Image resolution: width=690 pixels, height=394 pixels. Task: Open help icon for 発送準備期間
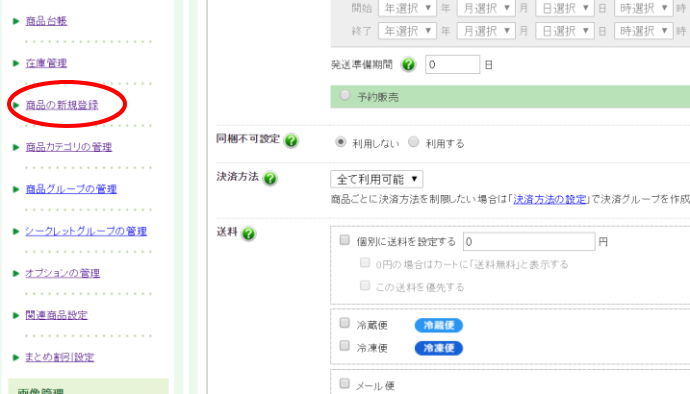click(408, 65)
